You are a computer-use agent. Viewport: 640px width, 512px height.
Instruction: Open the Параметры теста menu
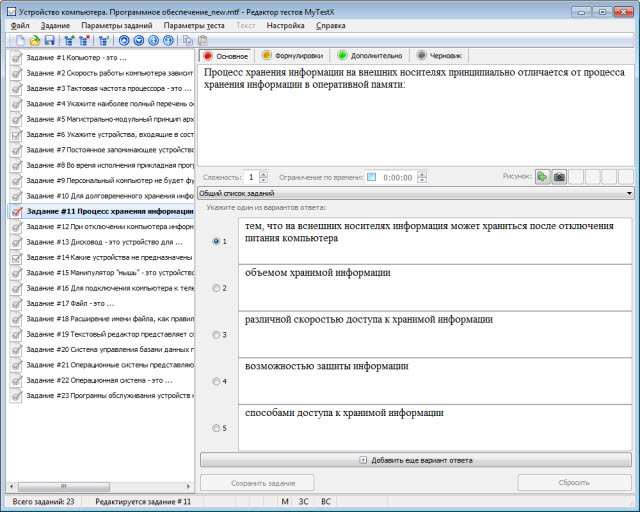coord(194,24)
